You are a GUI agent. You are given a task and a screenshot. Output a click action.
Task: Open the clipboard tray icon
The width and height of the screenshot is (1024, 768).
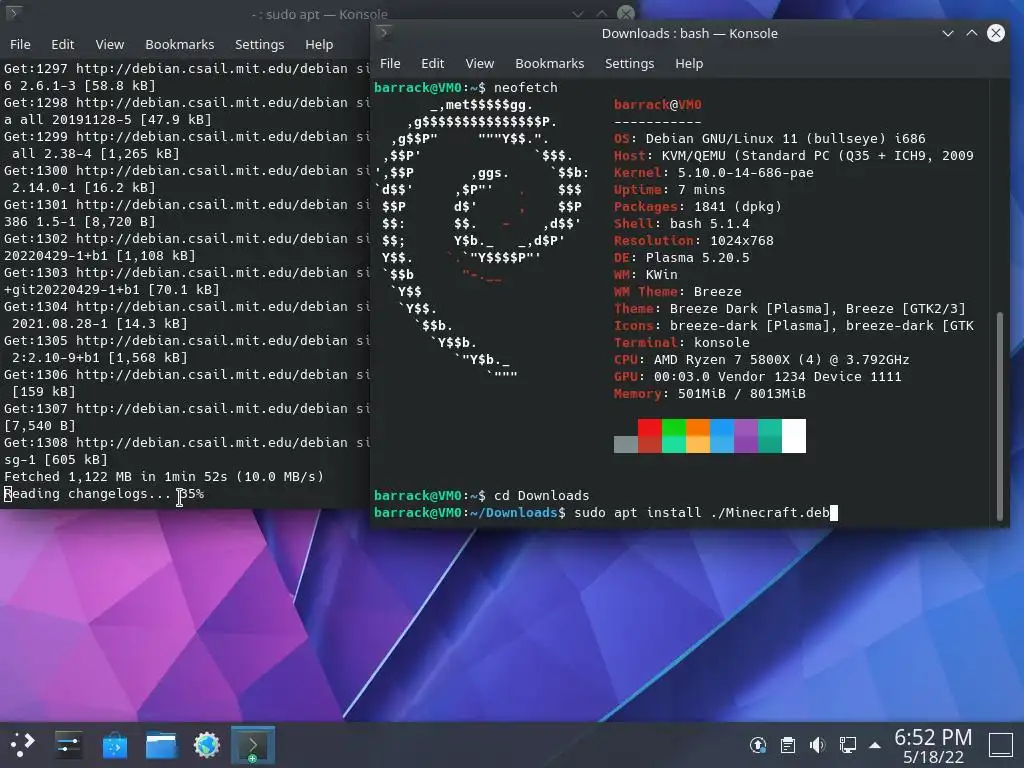pyautogui.click(x=788, y=744)
